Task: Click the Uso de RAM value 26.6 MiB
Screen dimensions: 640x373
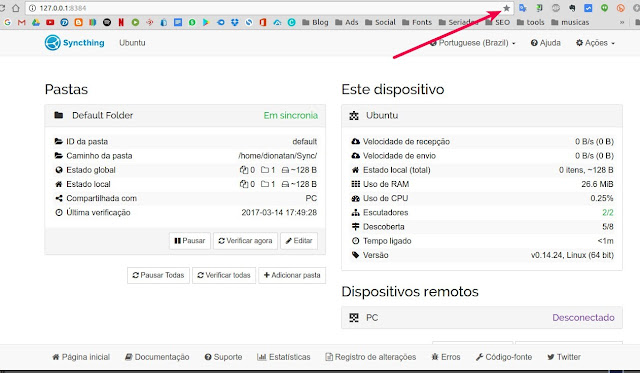Action: pyautogui.click(x=597, y=184)
